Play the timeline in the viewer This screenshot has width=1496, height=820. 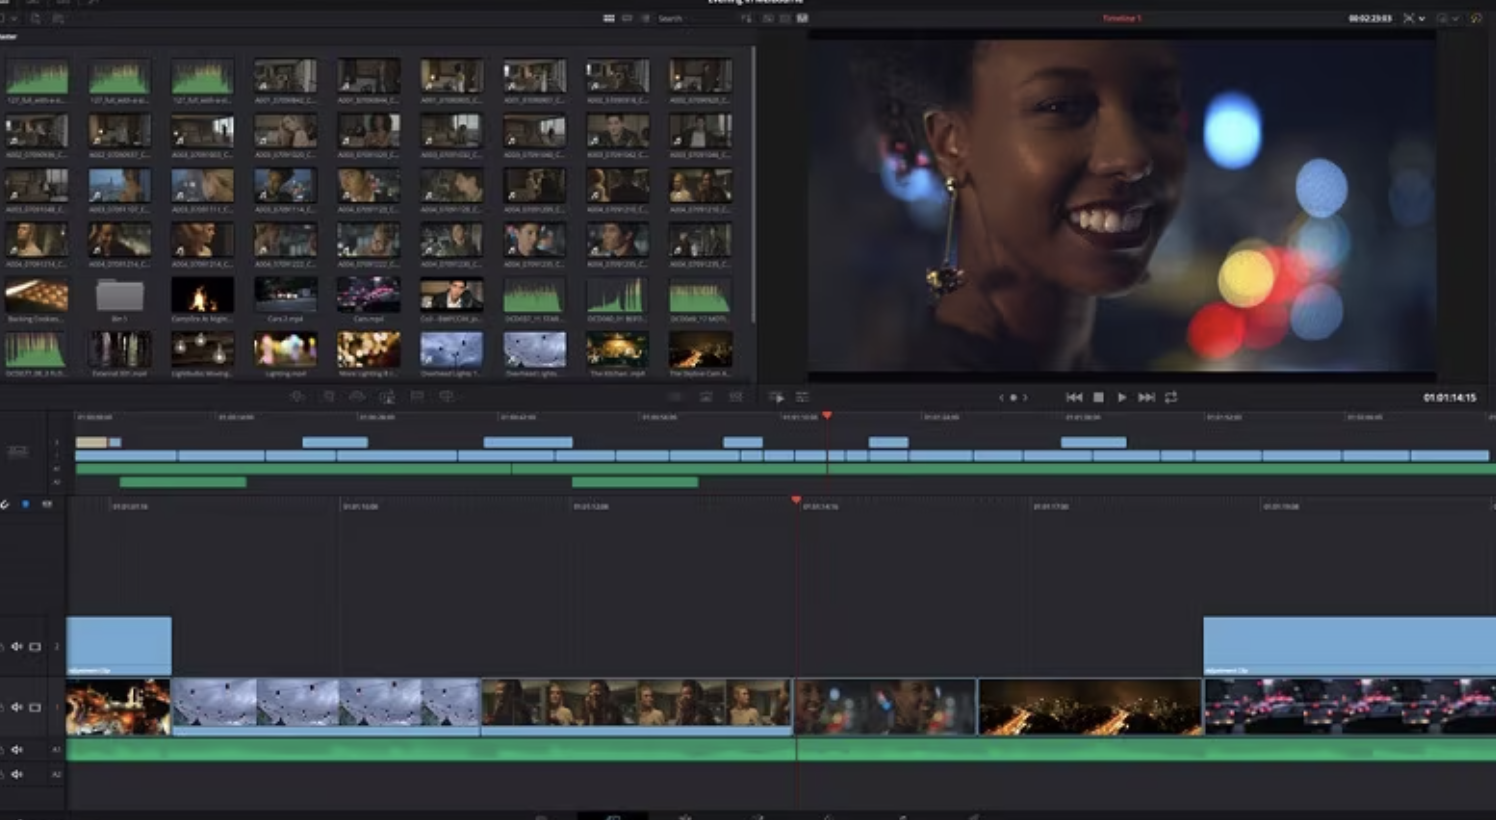coord(1122,397)
